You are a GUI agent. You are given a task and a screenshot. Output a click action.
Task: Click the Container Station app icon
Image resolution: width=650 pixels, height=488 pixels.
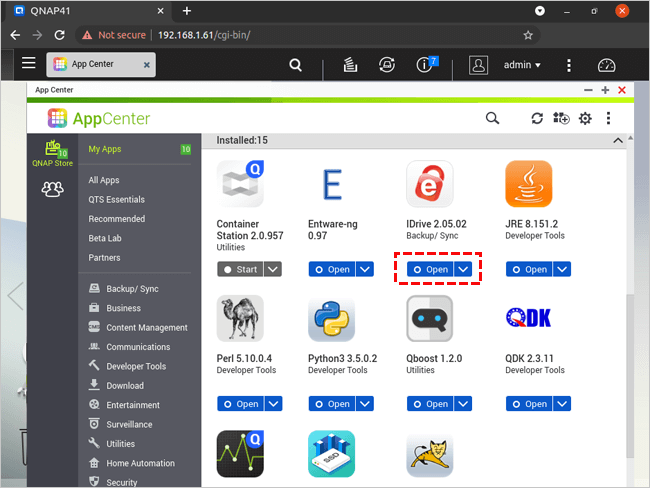click(240, 184)
